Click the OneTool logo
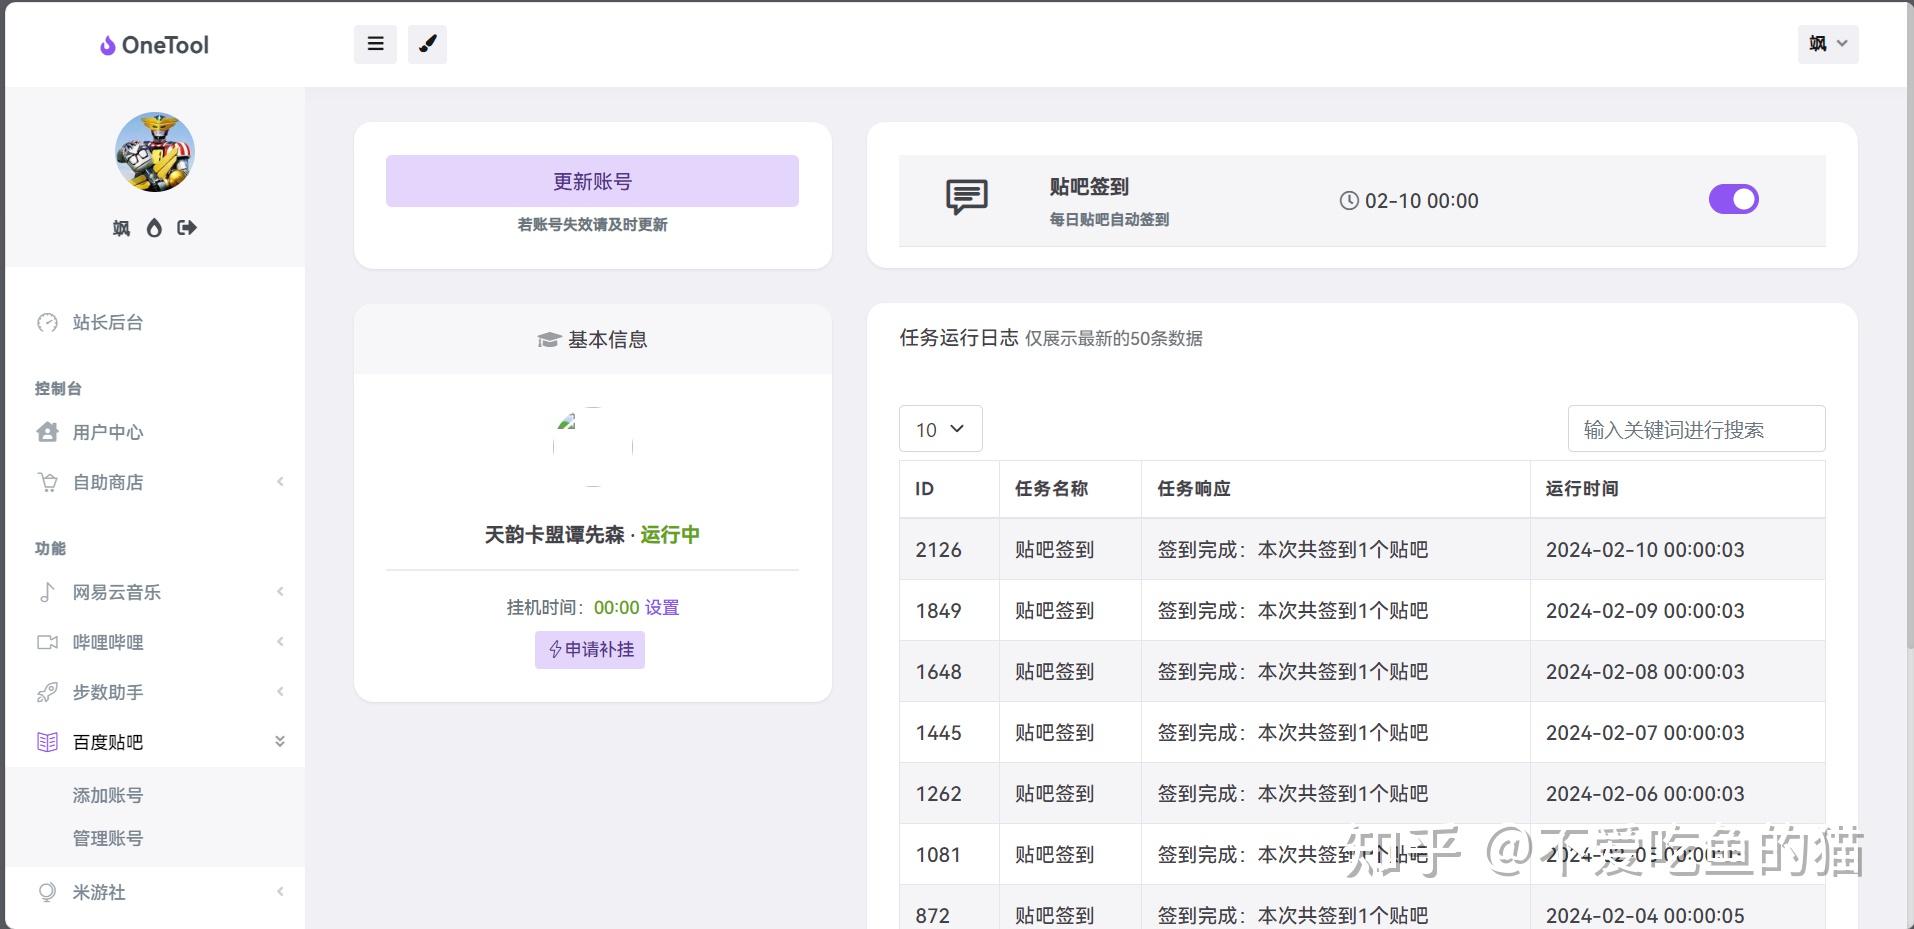1914x929 pixels. point(153,44)
